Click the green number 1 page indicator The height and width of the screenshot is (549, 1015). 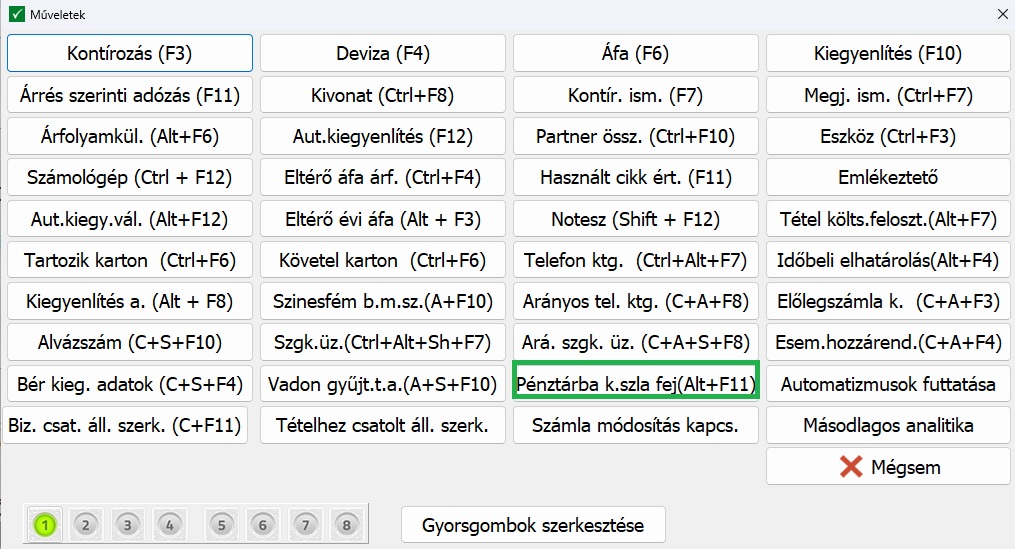(45, 524)
